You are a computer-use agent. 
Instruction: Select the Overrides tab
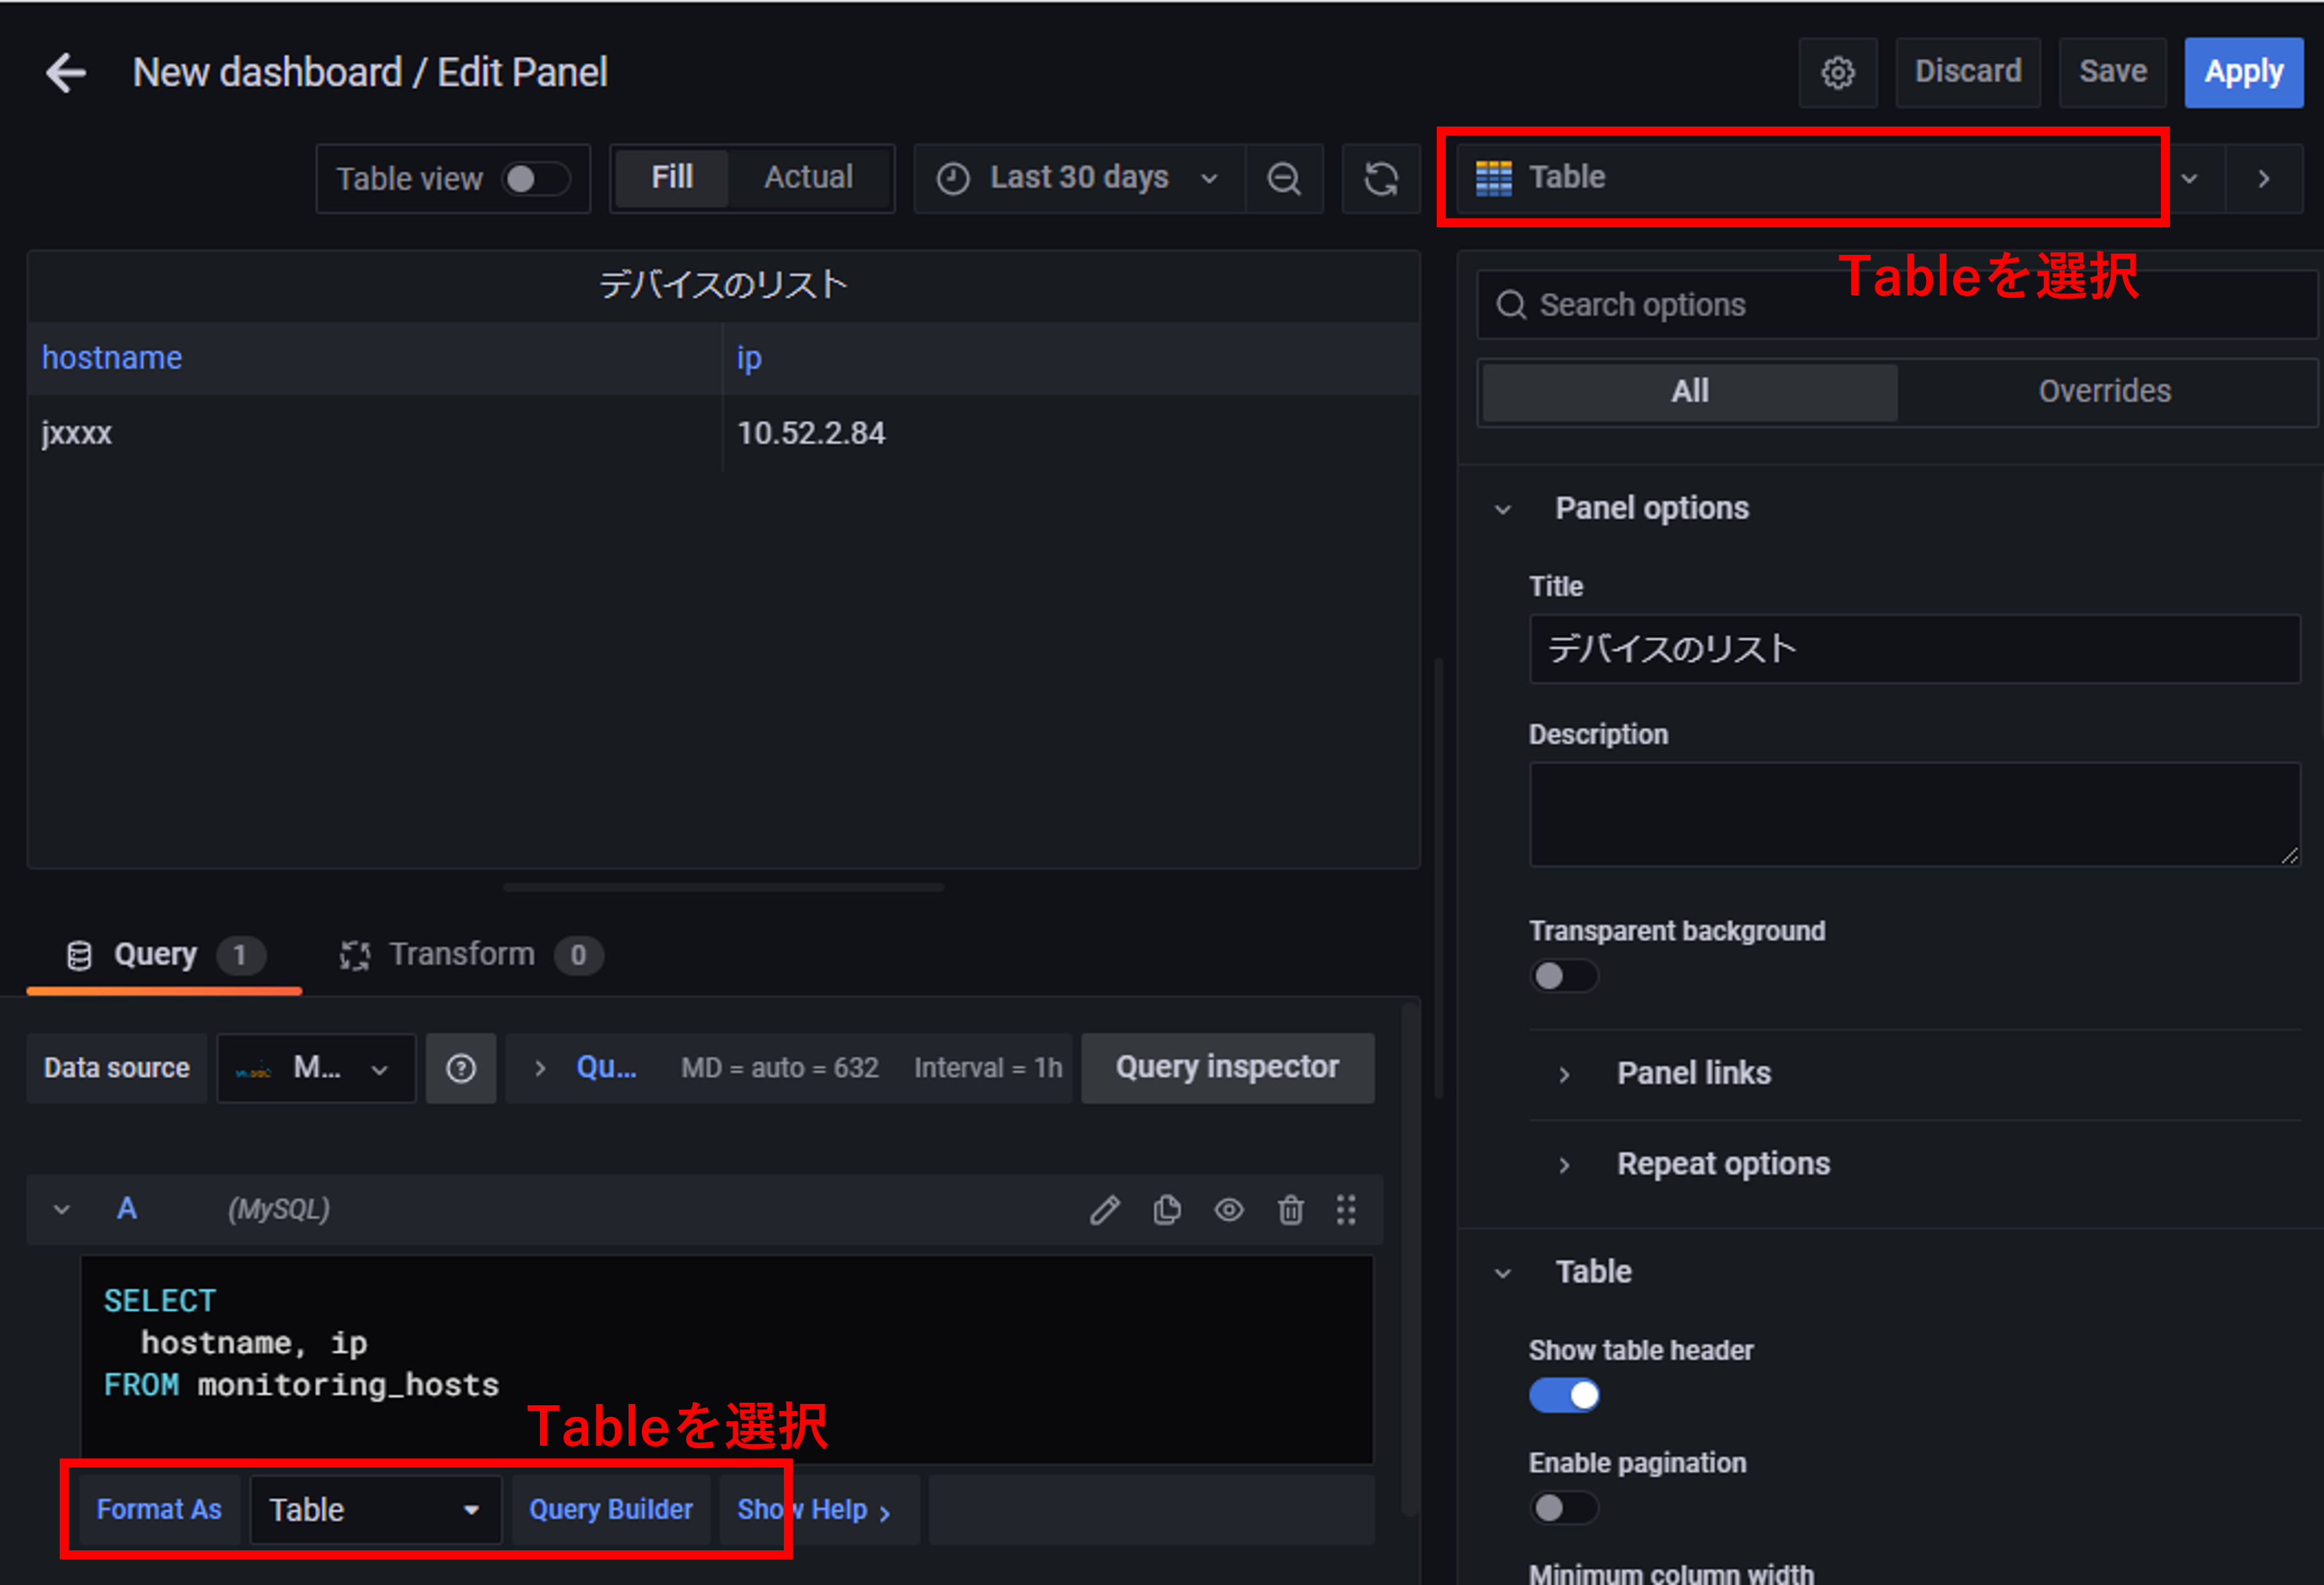point(2105,392)
